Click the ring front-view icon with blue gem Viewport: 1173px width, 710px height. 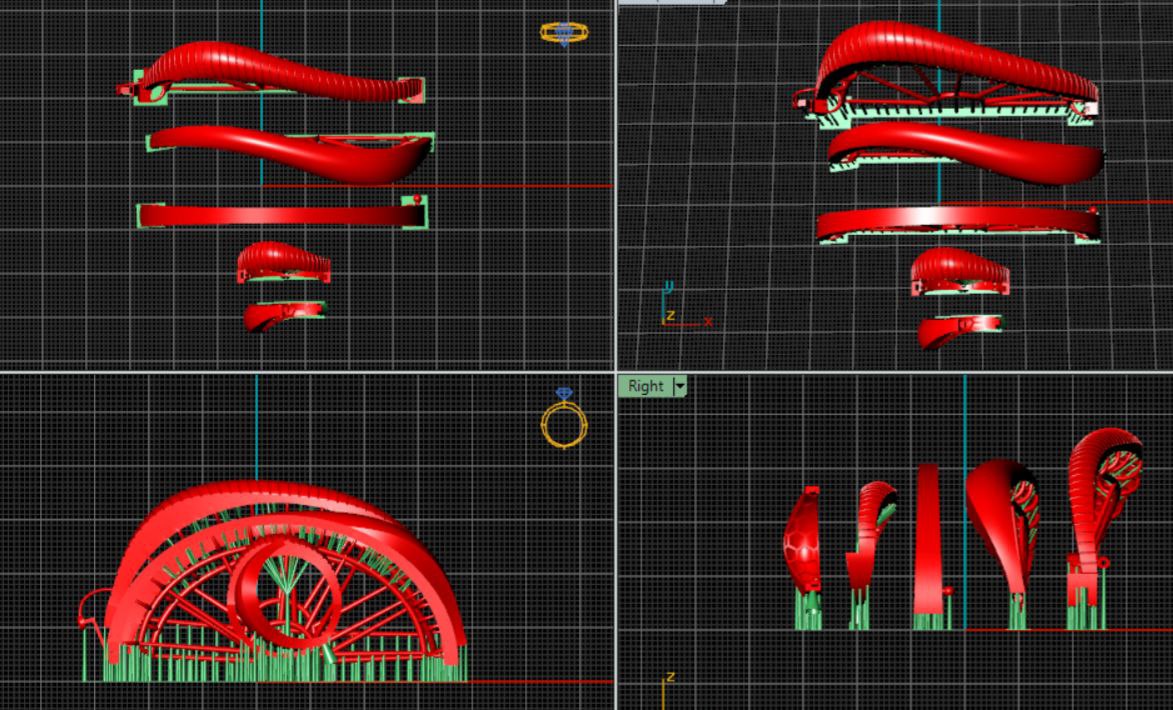(564, 418)
